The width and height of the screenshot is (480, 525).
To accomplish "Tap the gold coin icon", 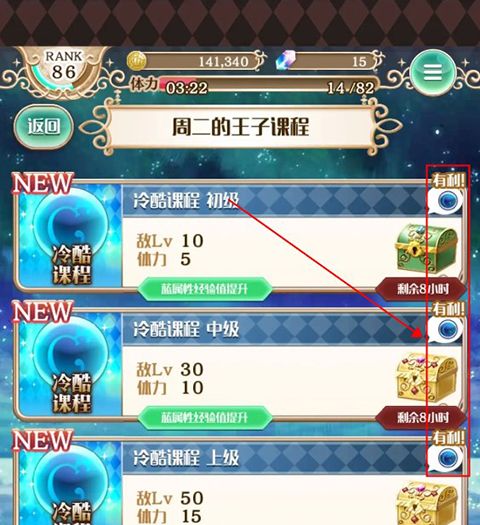I will [137, 61].
